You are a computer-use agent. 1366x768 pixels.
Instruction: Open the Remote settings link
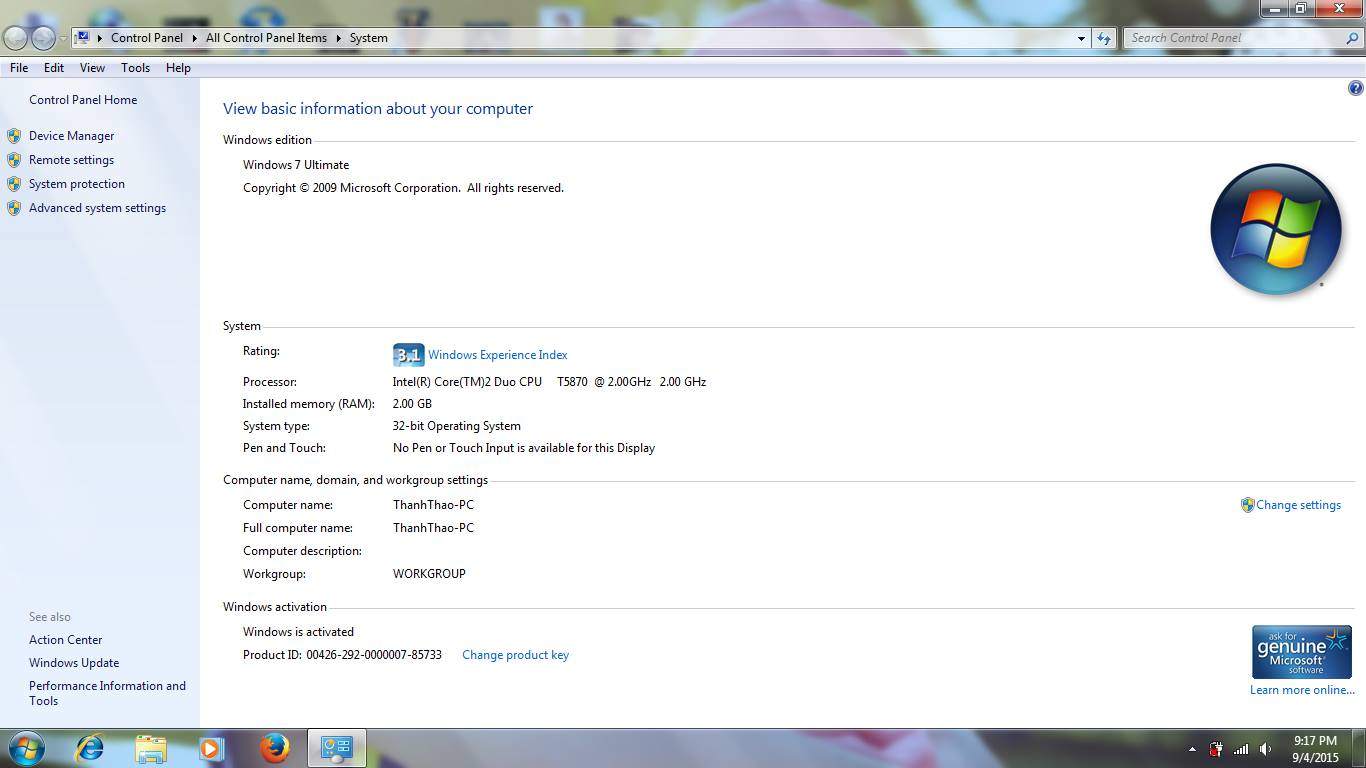point(71,160)
